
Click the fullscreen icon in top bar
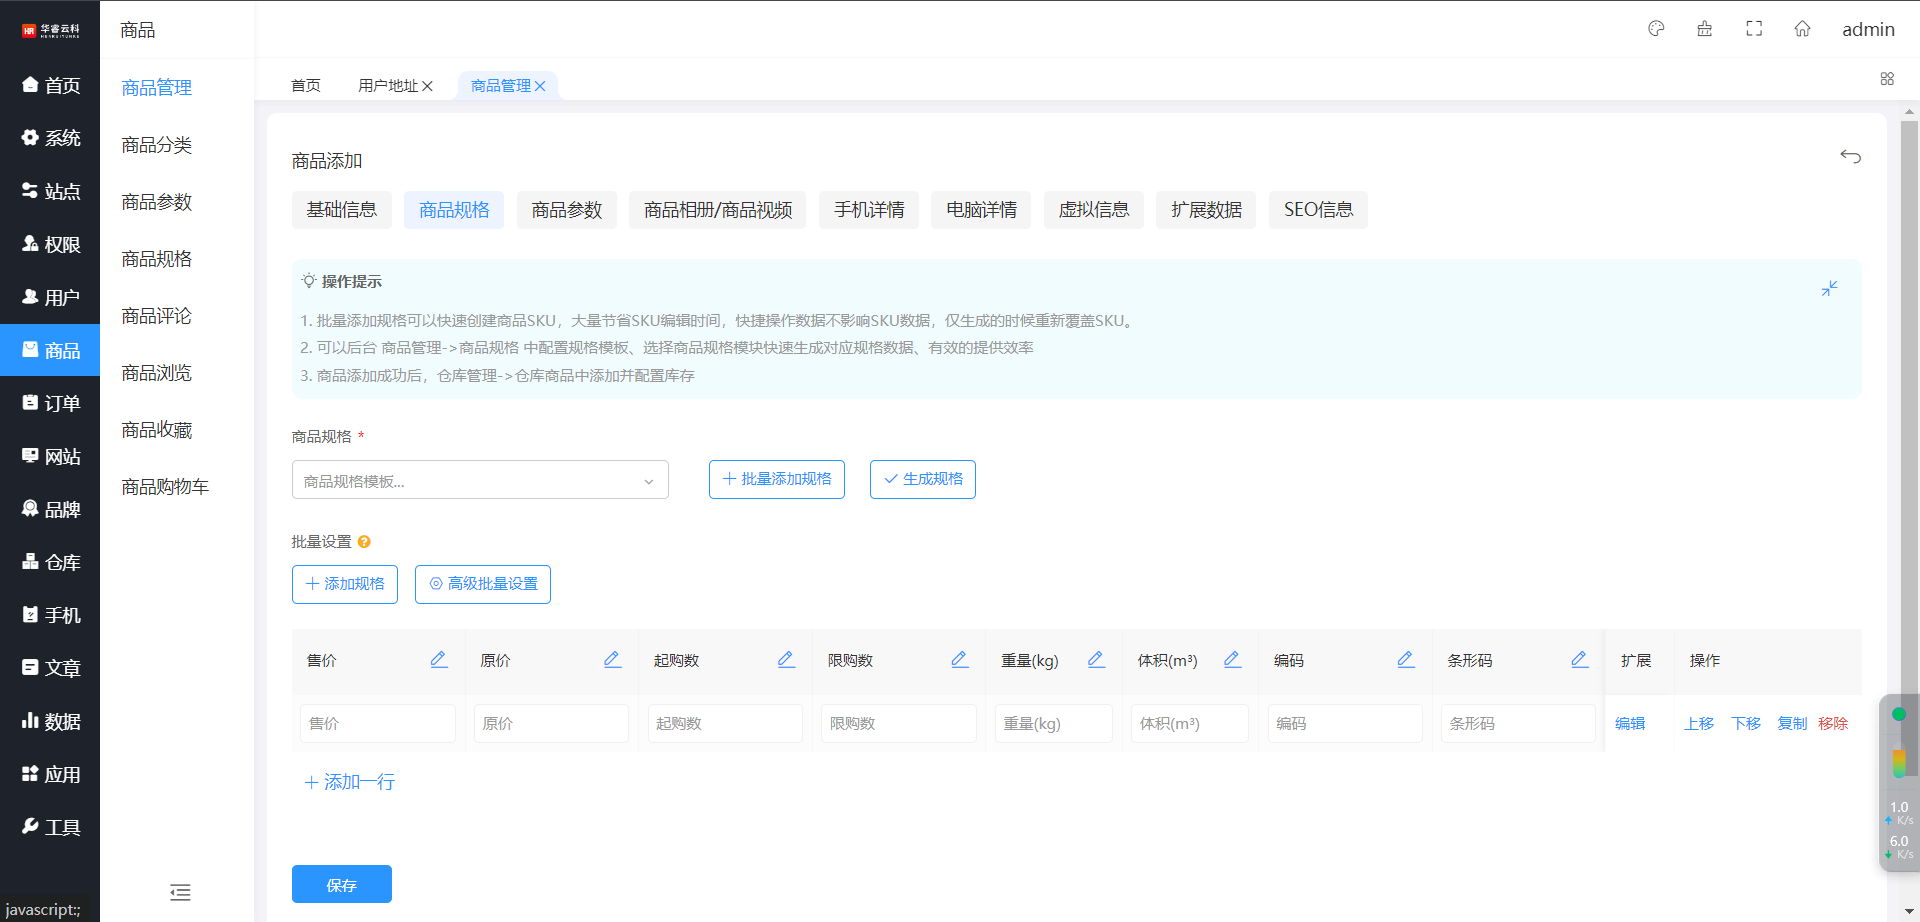[1754, 29]
